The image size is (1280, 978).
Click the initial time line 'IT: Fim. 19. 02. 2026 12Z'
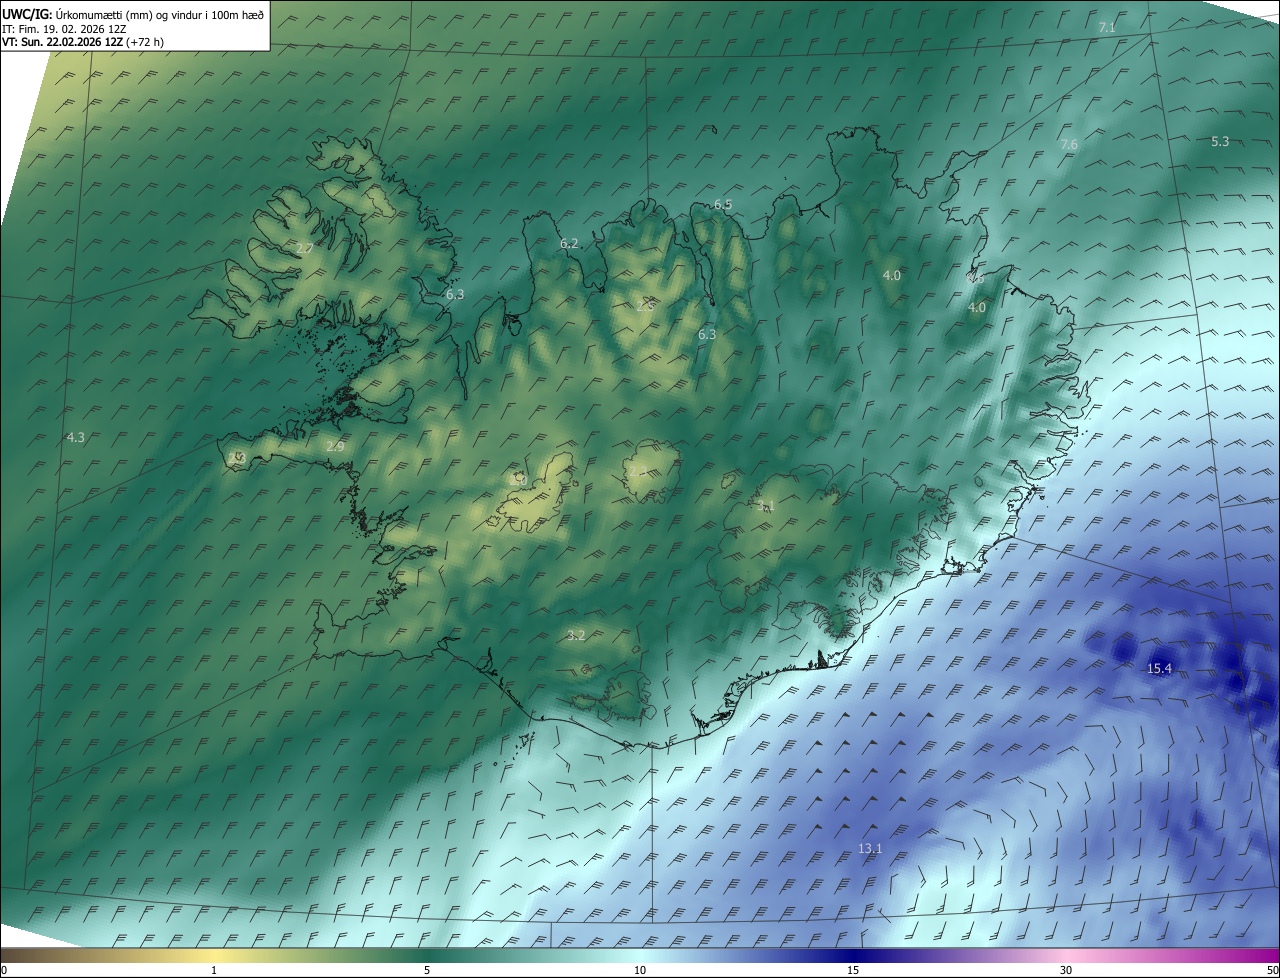63,29
